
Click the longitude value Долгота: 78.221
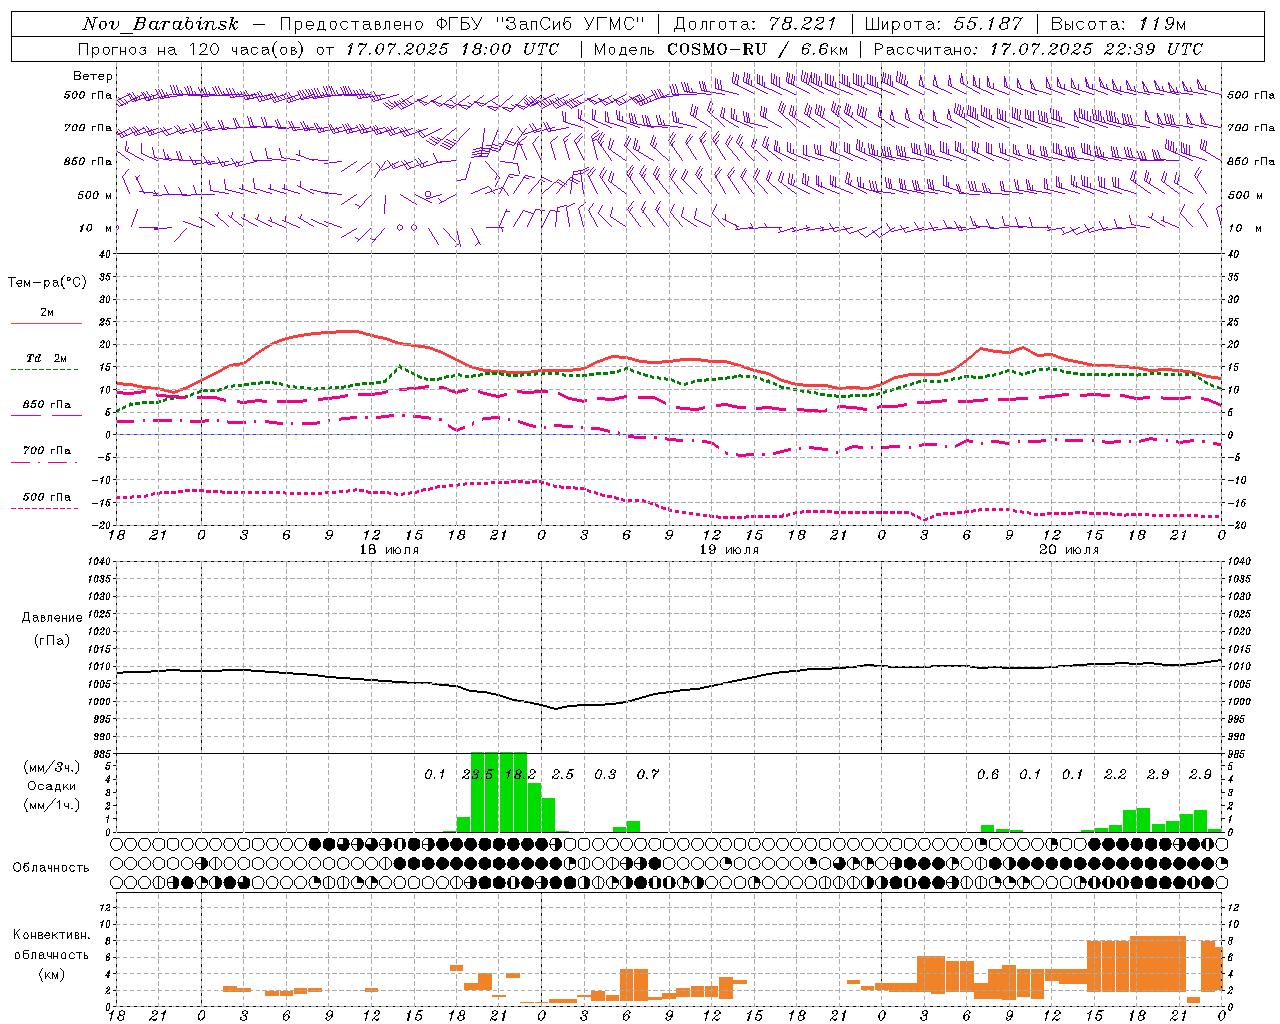click(x=755, y=24)
